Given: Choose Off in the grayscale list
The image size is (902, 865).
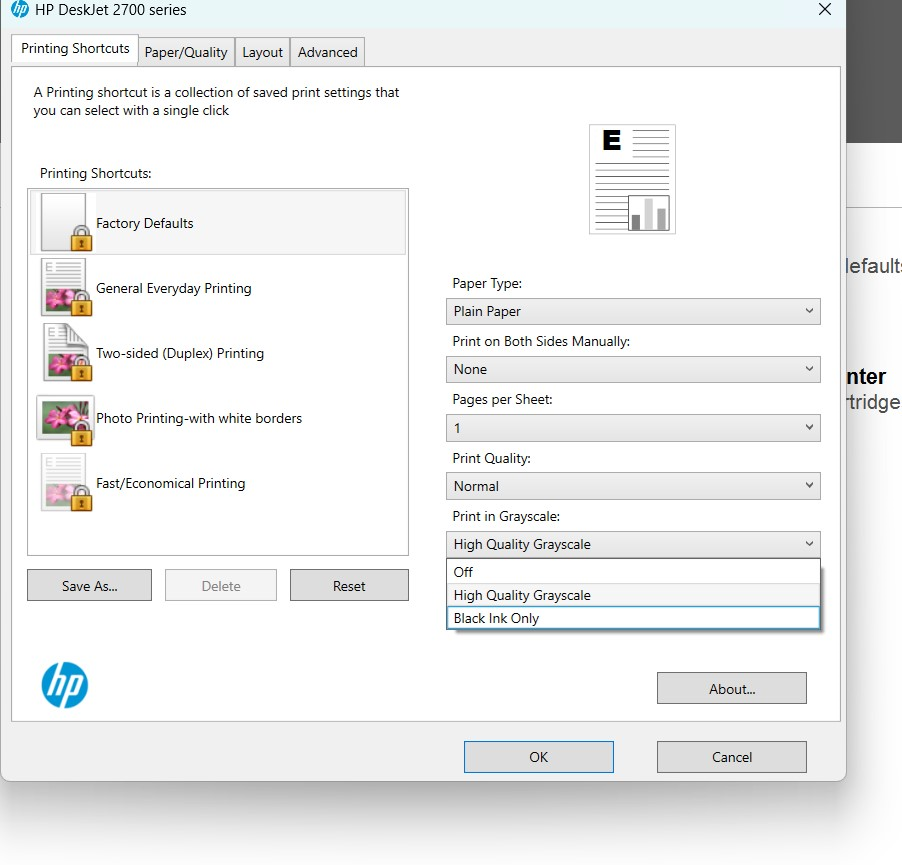Looking at the screenshot, I should pos(632,572).
